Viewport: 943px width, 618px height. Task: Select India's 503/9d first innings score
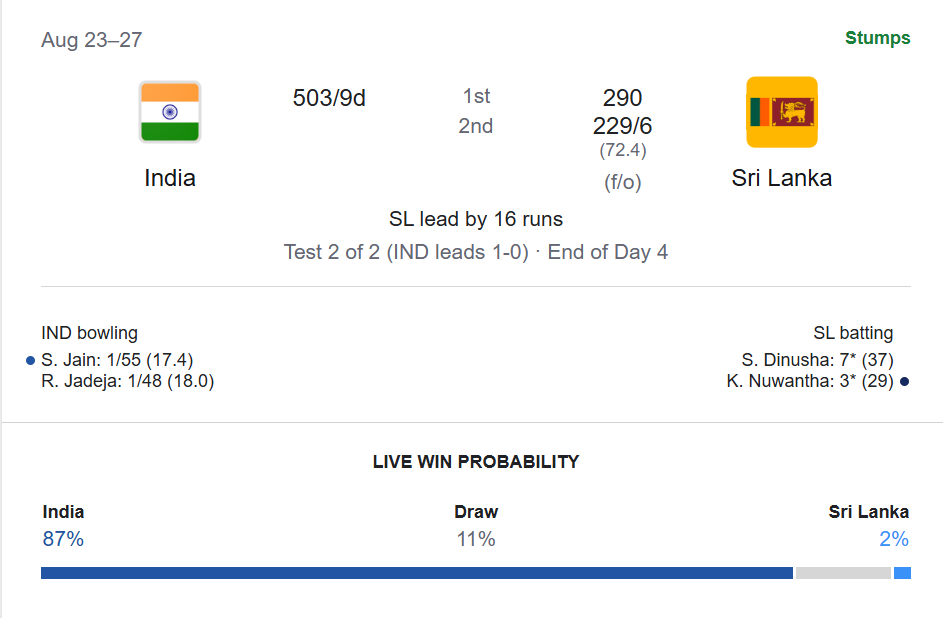pos(329,98)
